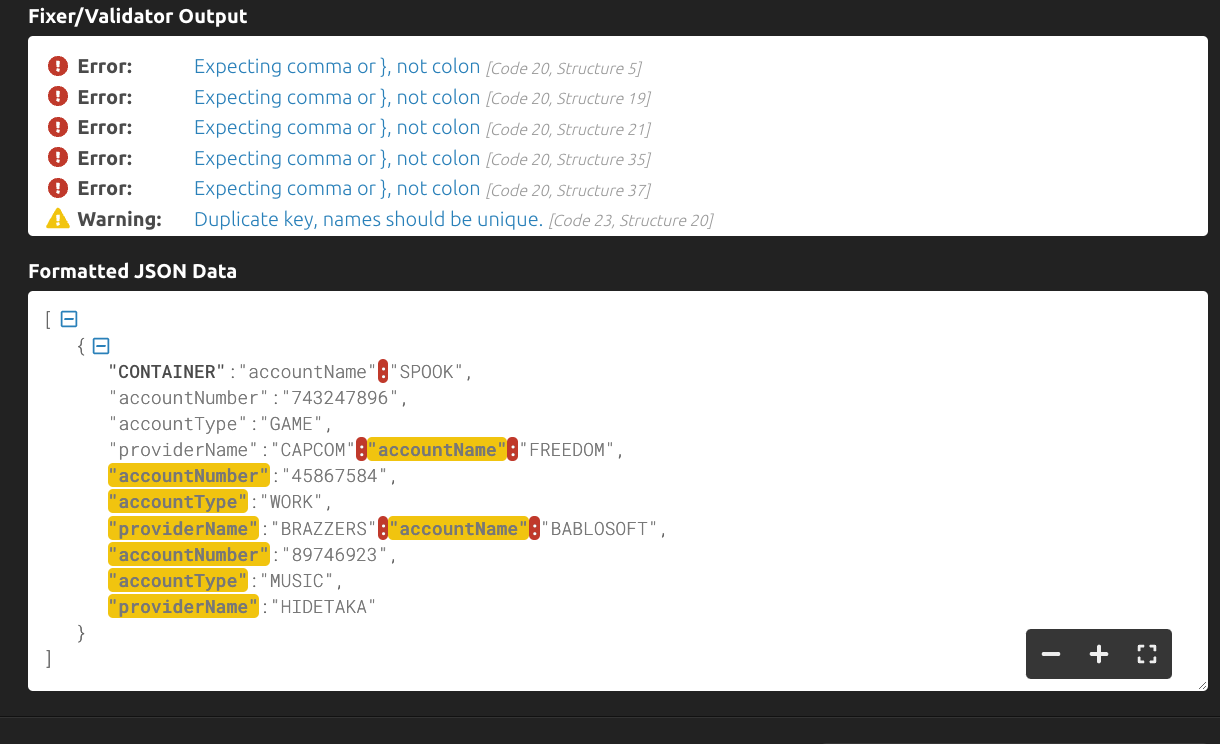Click the bold "CONTAINER" key

167,372
